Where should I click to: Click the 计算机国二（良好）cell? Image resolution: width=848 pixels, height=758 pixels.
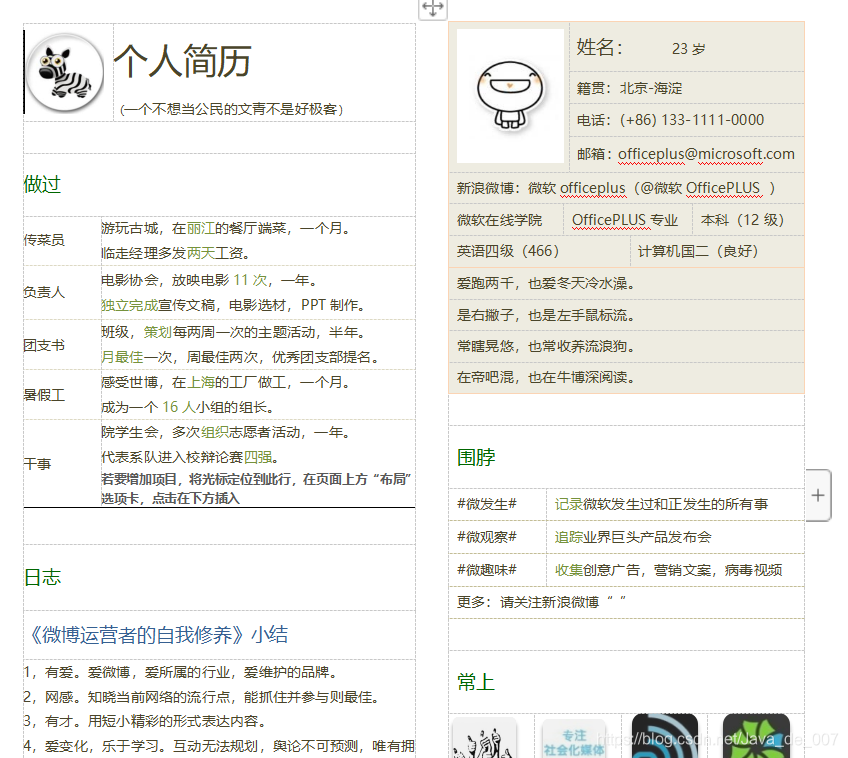pos(698,251)
